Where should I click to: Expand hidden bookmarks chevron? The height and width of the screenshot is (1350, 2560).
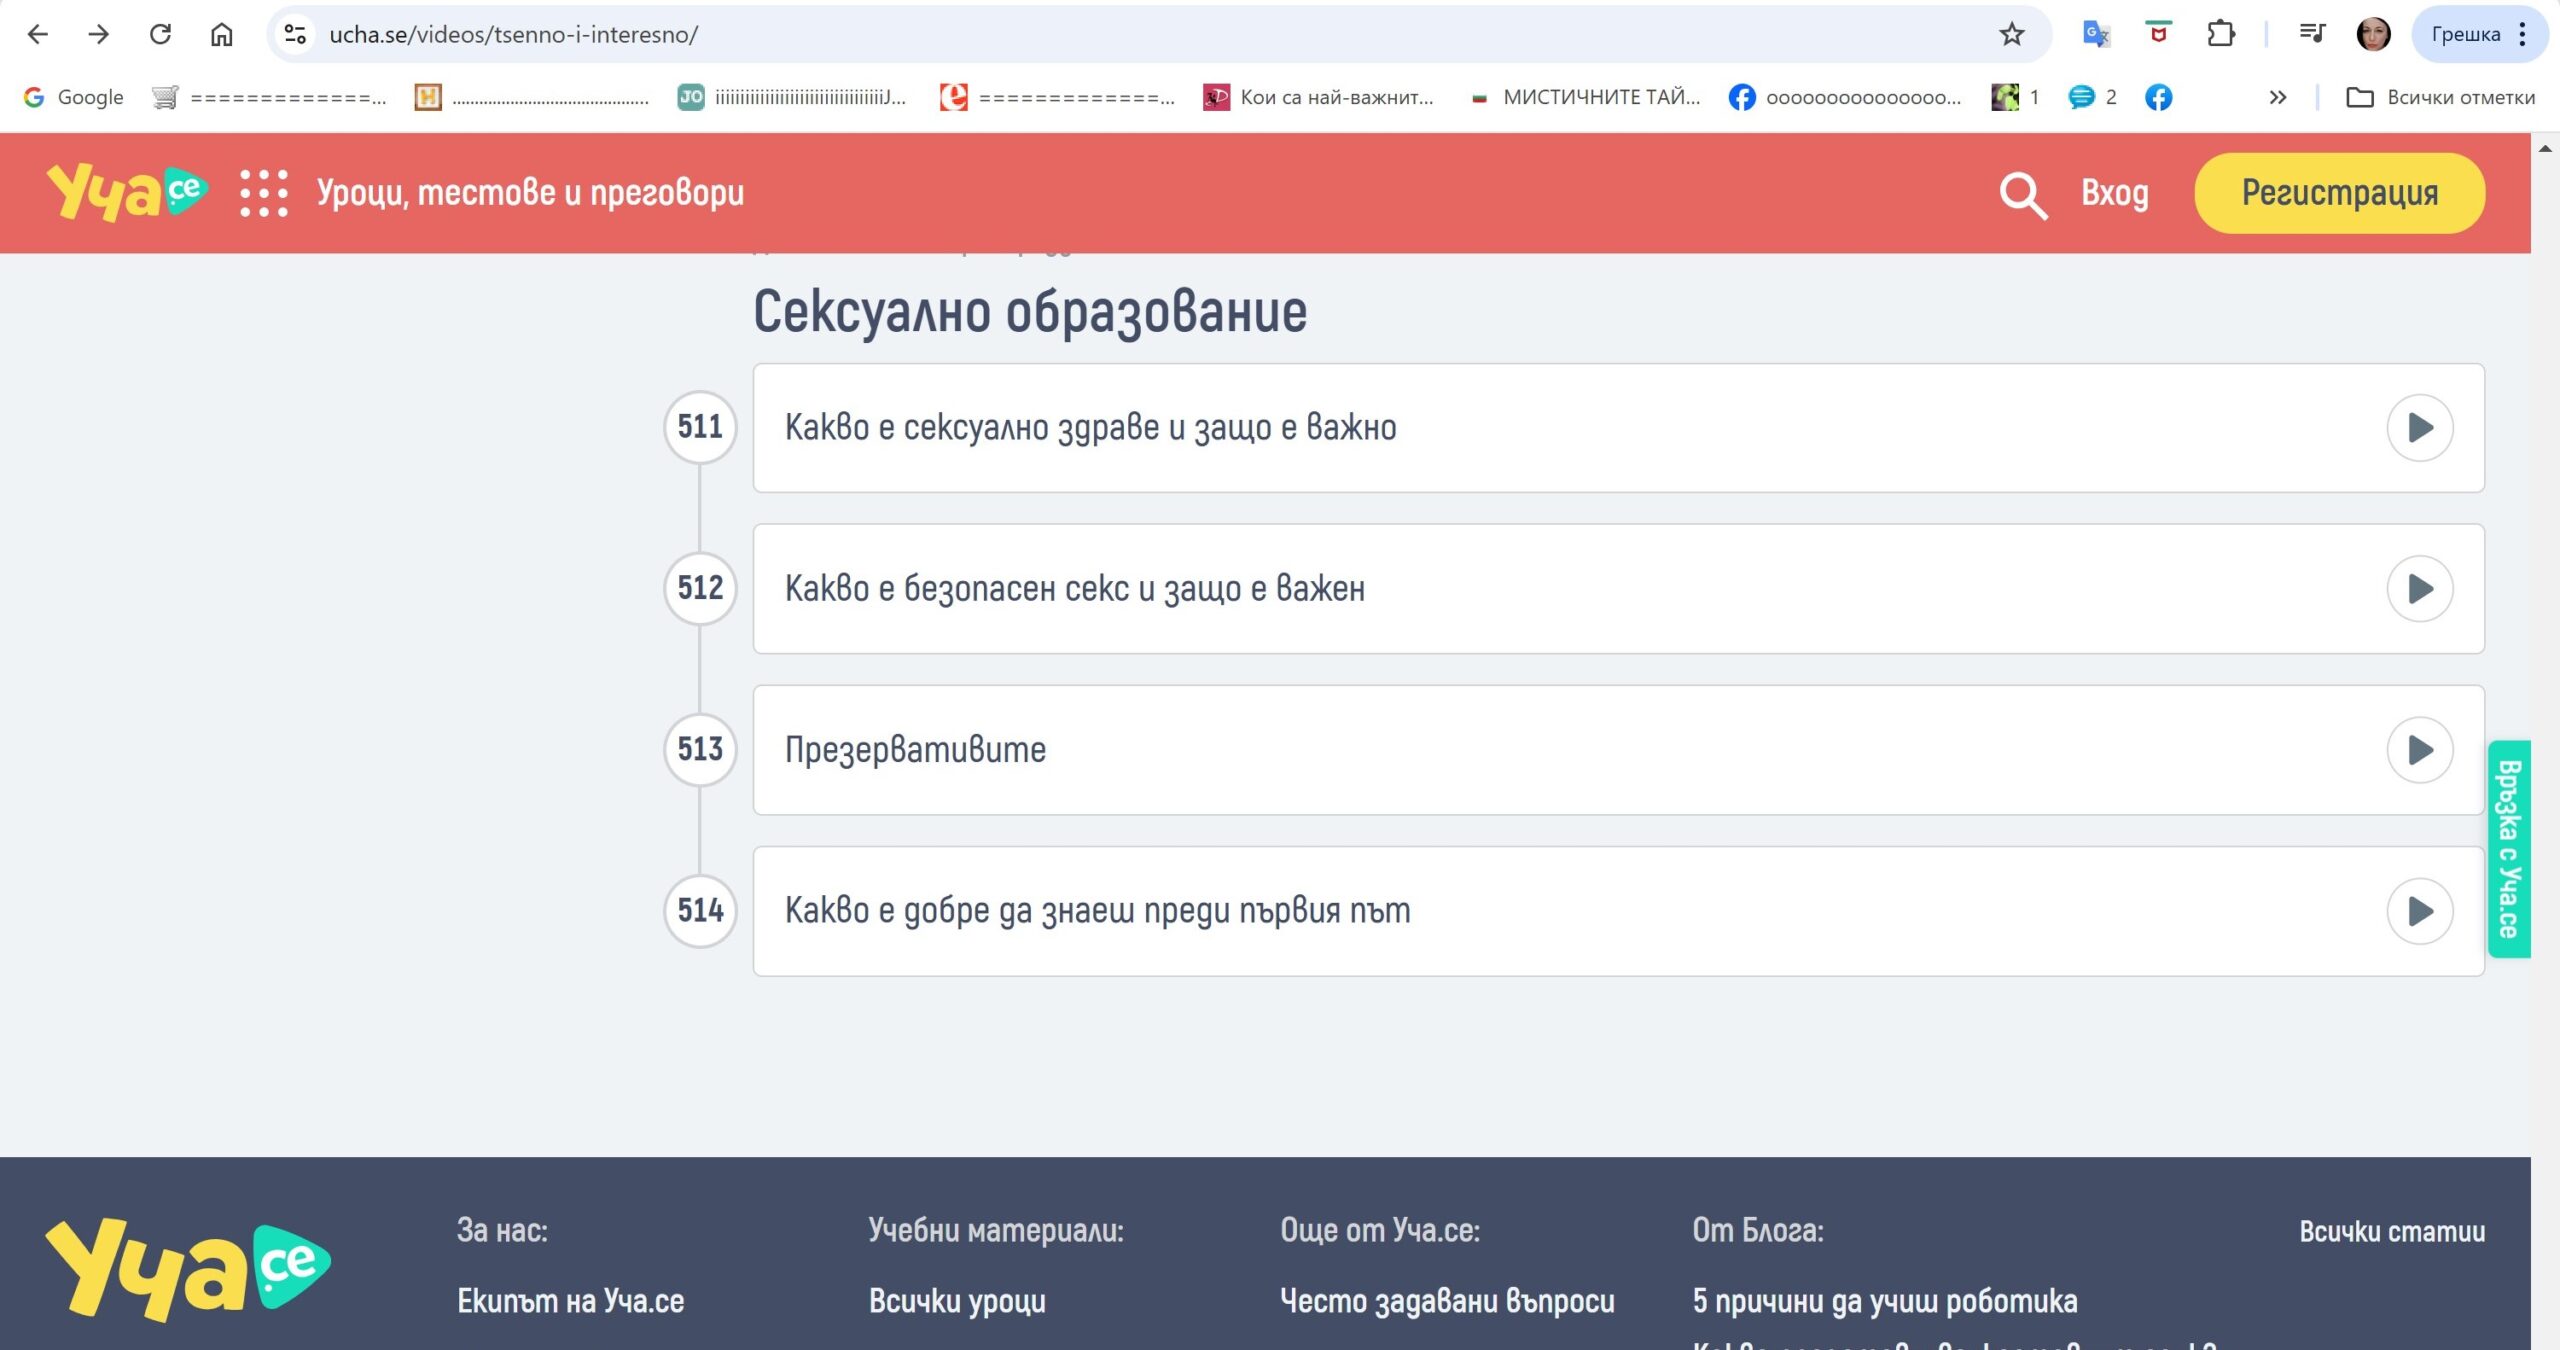click(2277, 97)
